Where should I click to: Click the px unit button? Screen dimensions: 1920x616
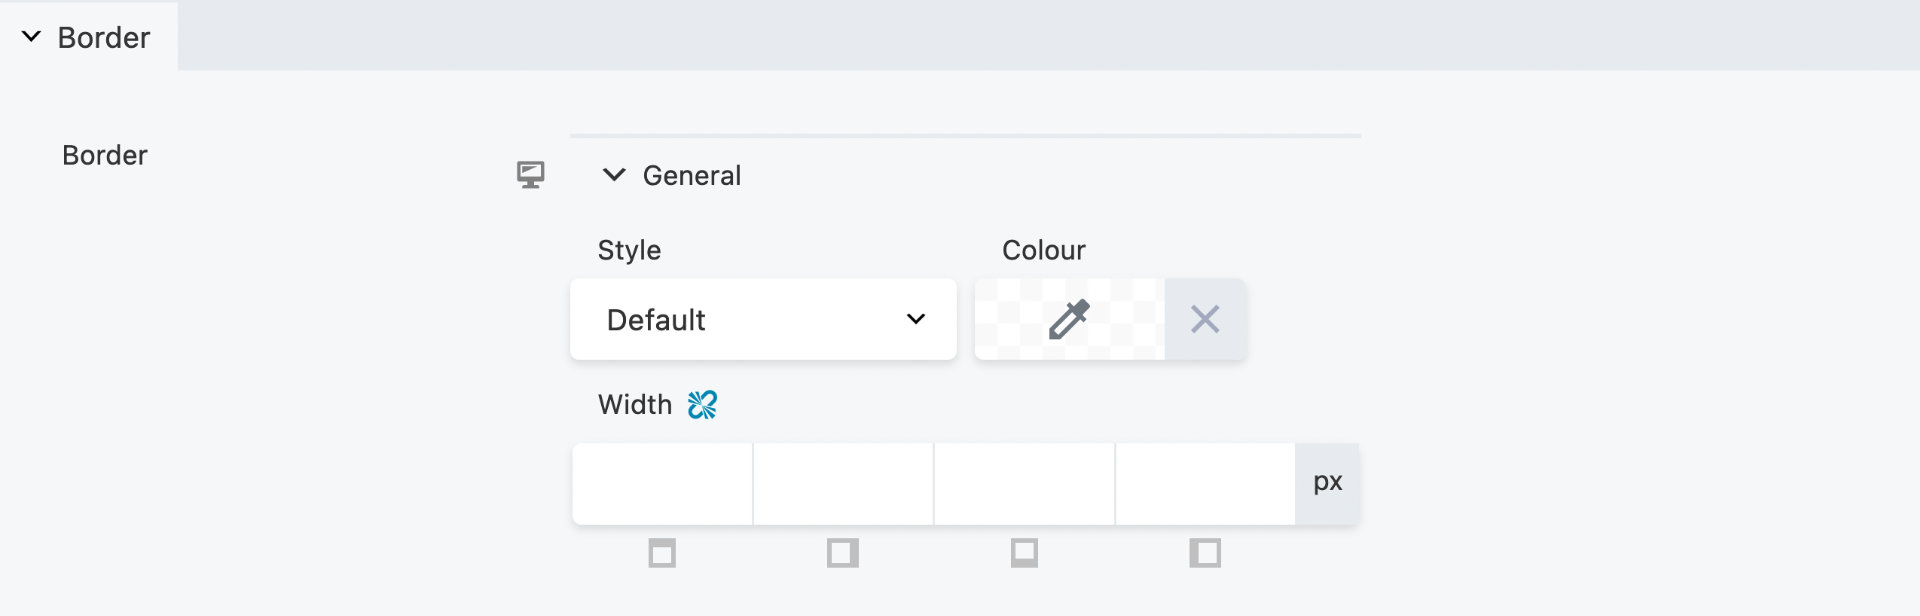(x=1327, y=484)
